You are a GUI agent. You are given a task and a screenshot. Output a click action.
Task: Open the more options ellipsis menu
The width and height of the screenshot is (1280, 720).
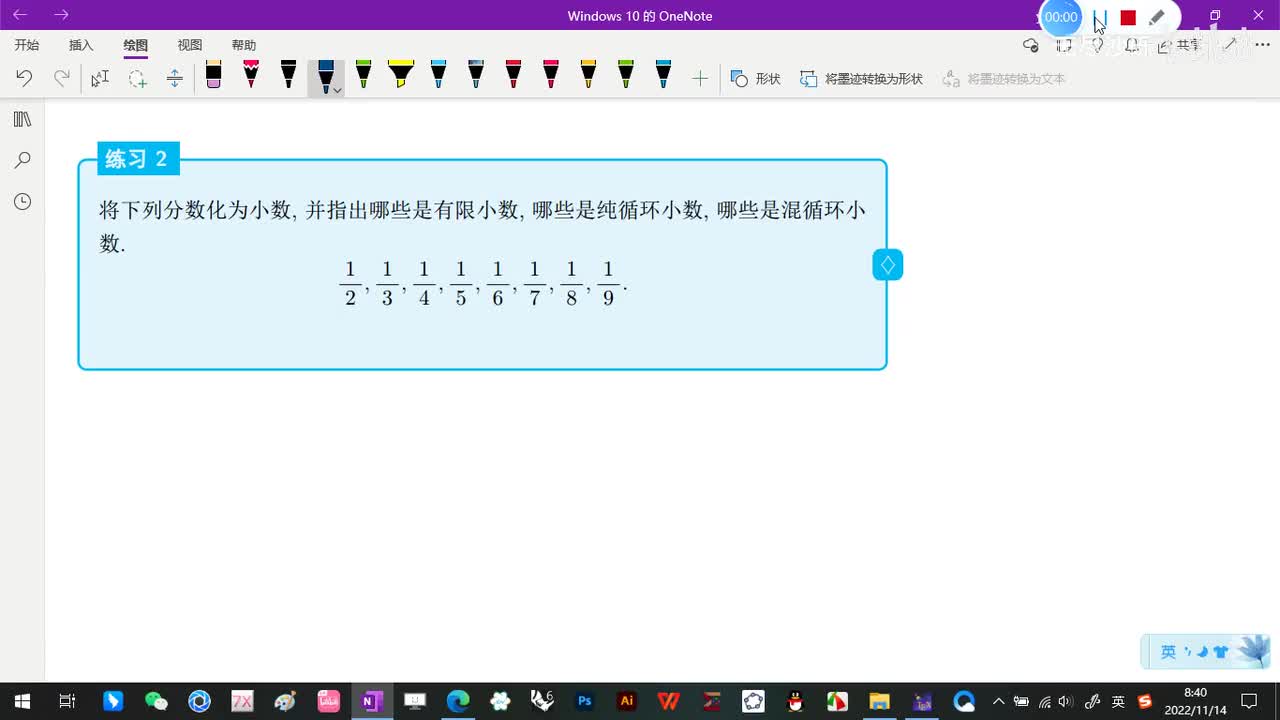[x=1262, y=45]
